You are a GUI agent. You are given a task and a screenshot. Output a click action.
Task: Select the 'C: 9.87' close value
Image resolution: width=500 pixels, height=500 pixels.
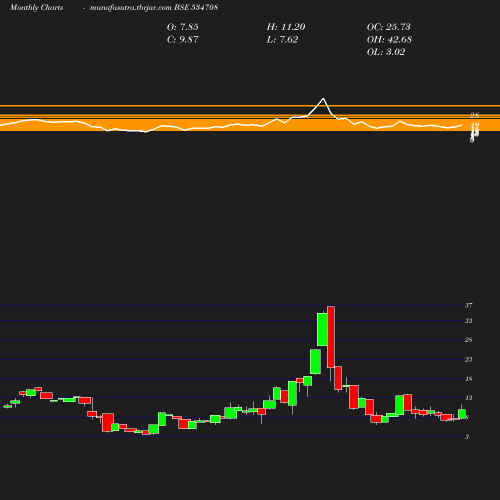182,39
